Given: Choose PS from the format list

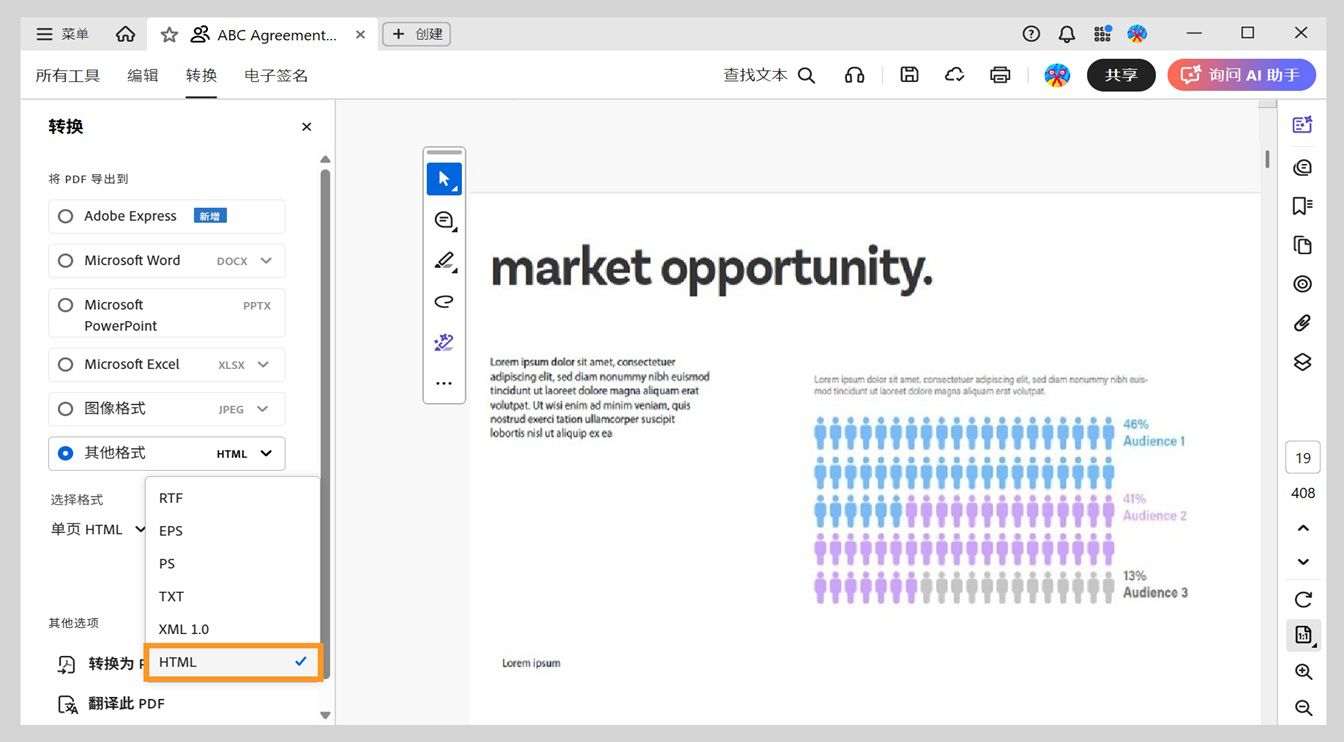Looking at the screenshot, I should point(232,564).
